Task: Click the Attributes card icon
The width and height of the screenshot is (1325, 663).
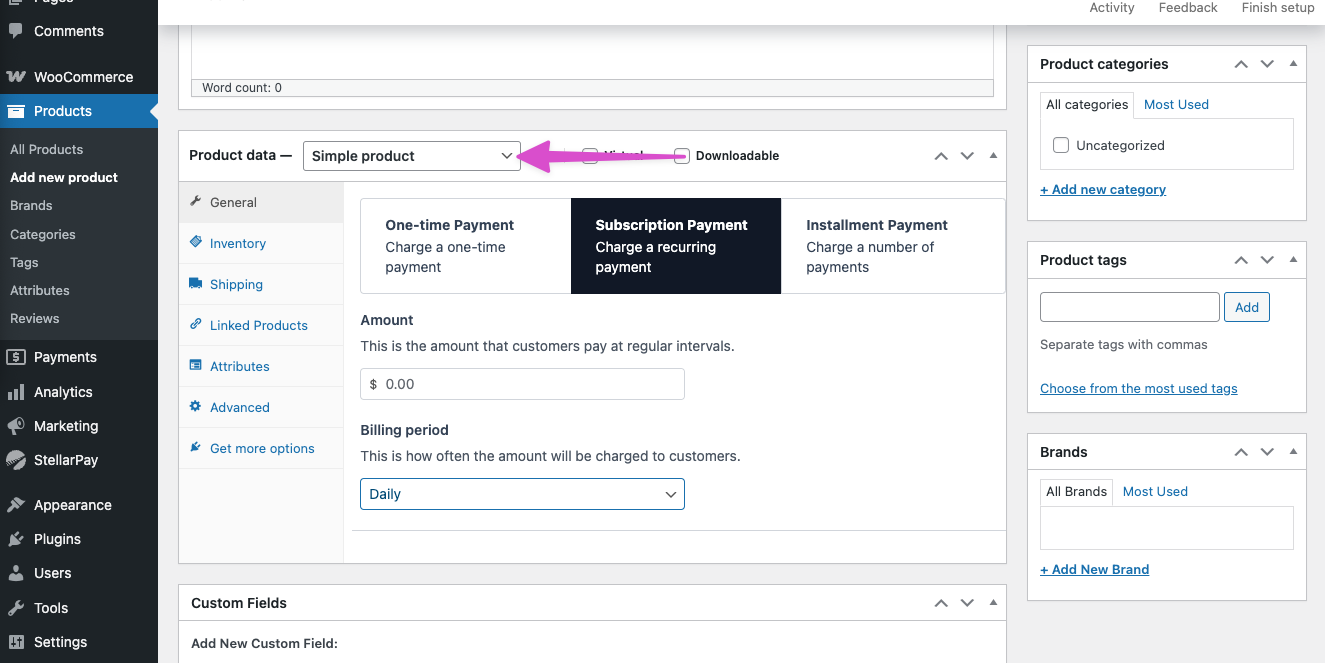Action: point(196,366)
